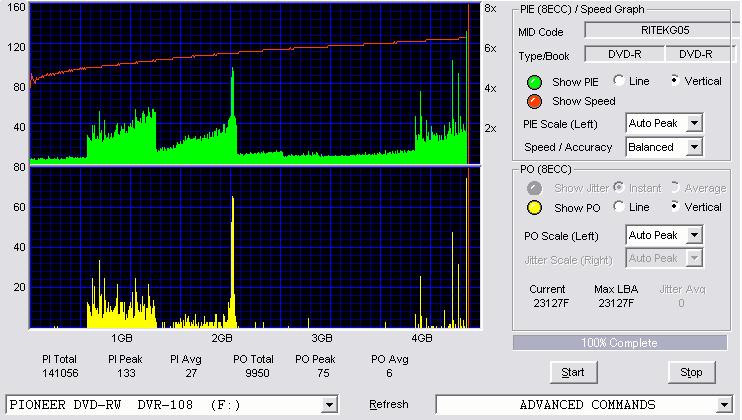The width and height of the screenshot is (742, 420).
Task: Toggle the yellow Show PO indicator
Action: click(534, 208)
